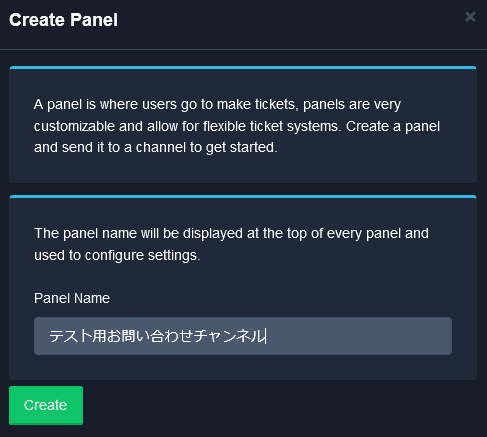The image size is (487, 437).
Task: Click the word 'Create' inside the green button
Action: pos(45,405)
